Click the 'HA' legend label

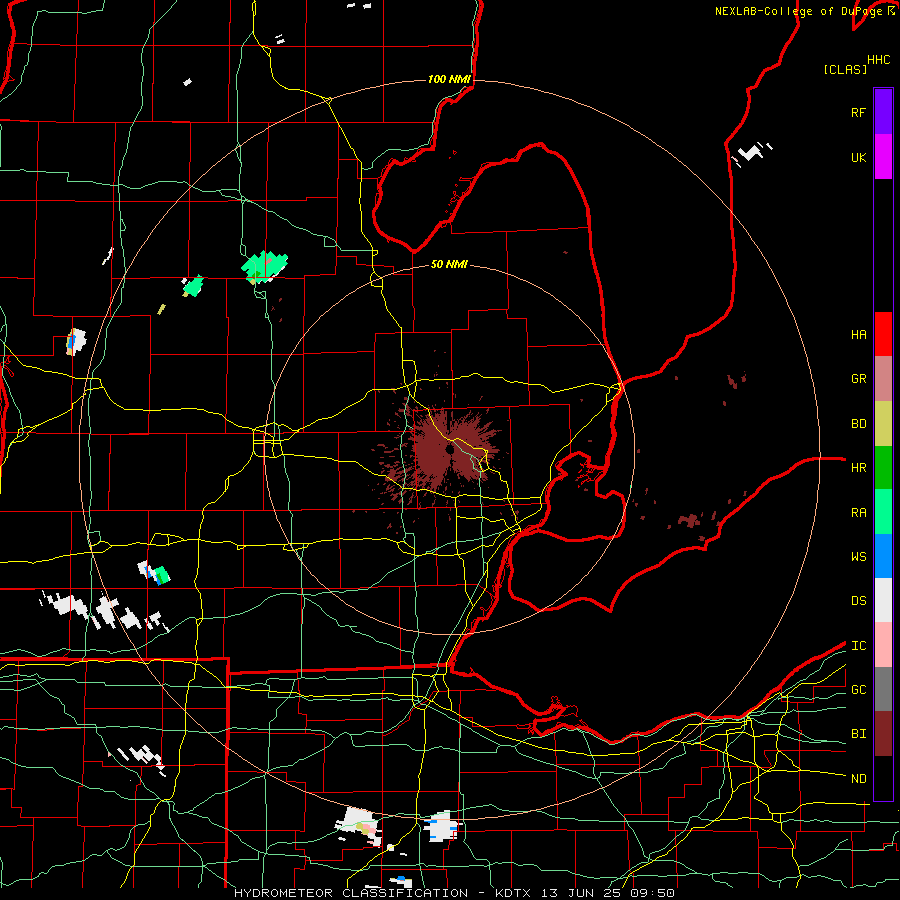point(858,335)
